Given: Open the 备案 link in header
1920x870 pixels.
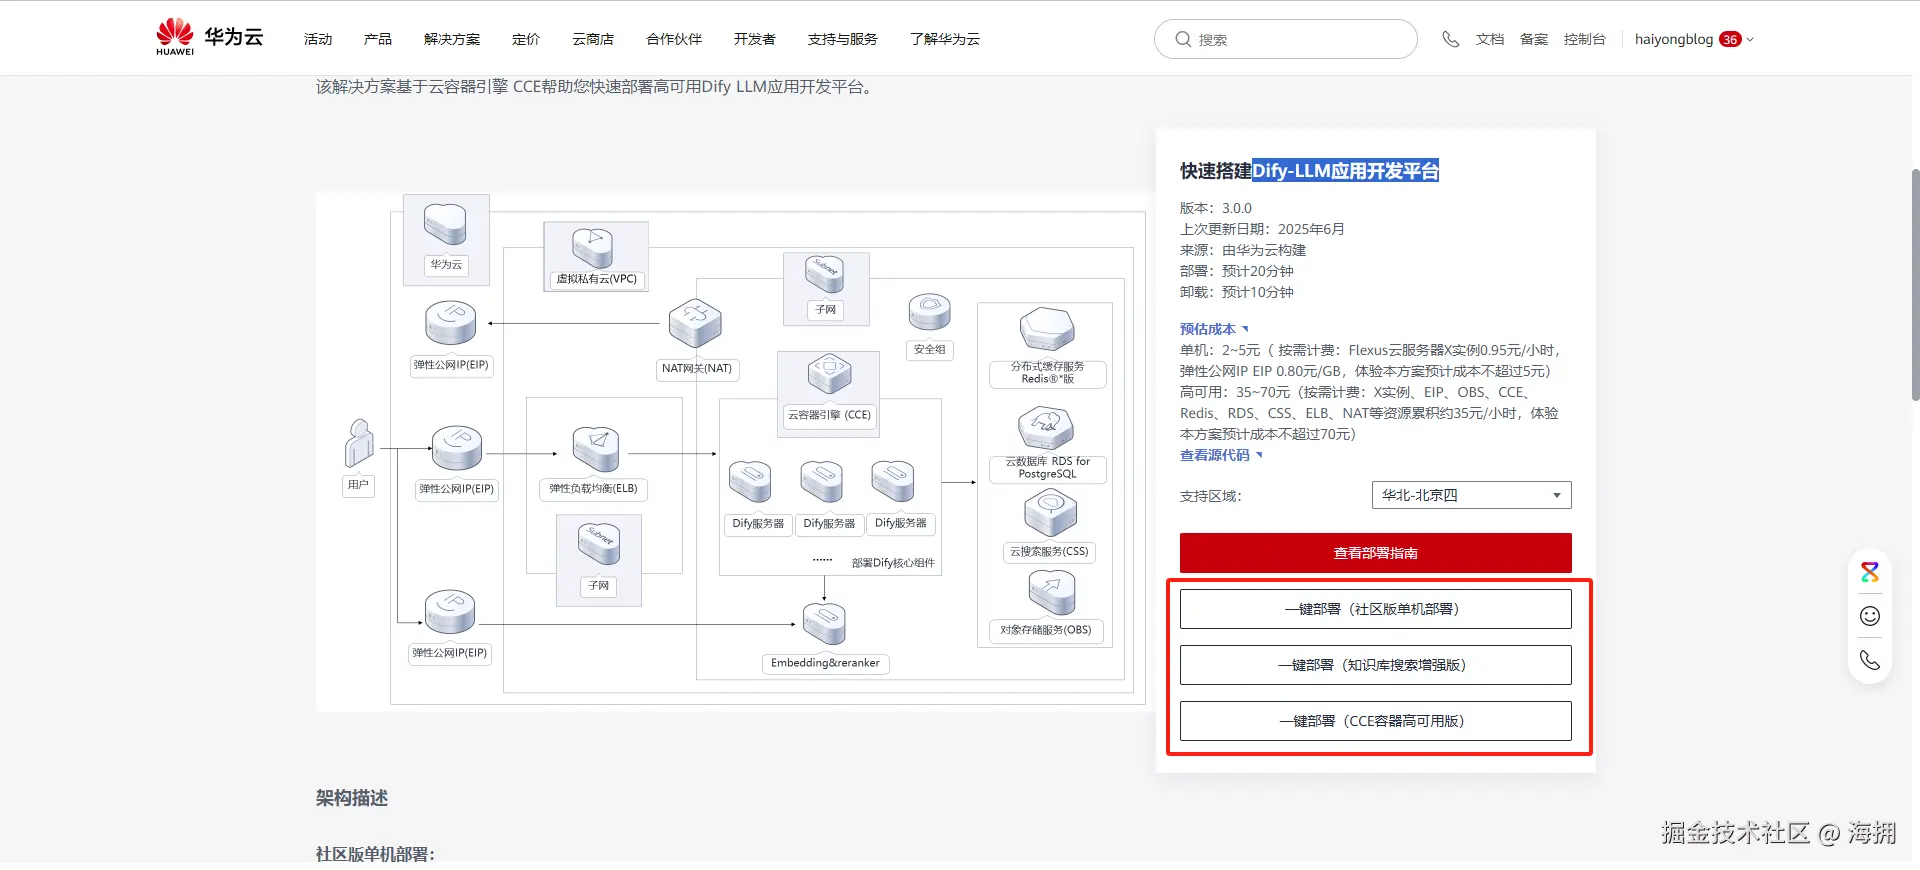Looking at the screenshot, I should point(1534,39).
